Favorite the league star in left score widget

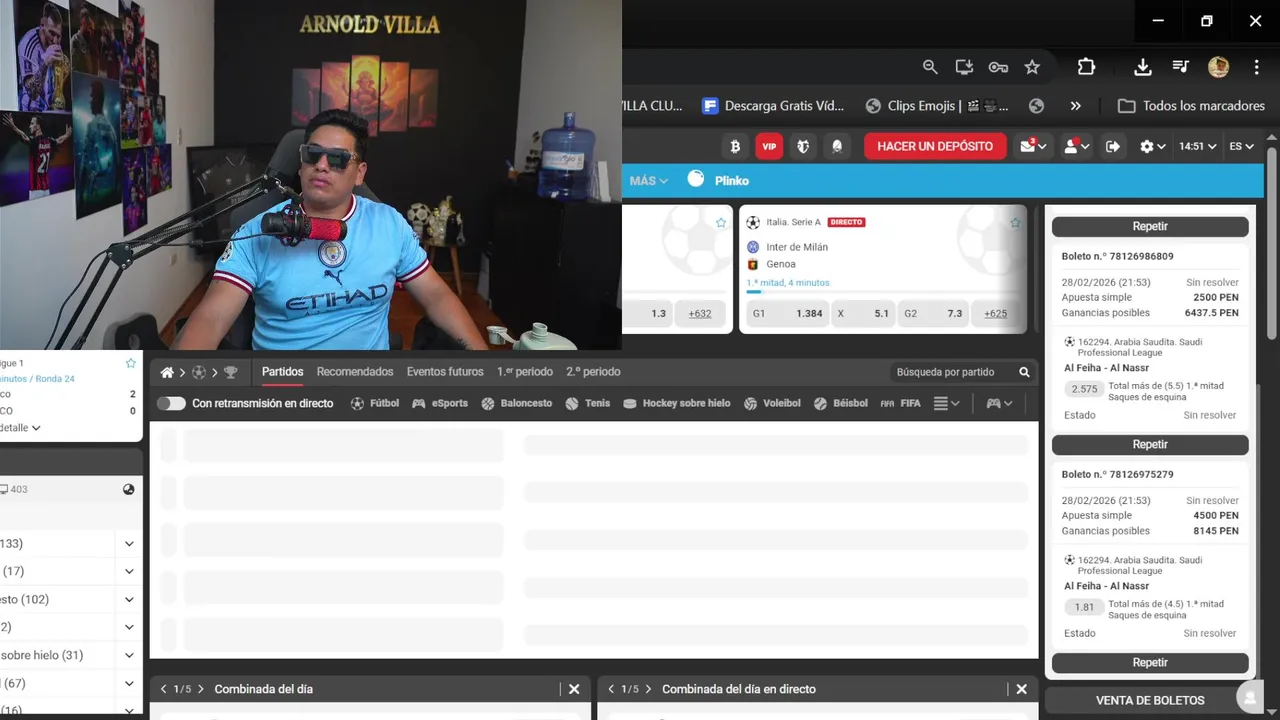[130, 363]
